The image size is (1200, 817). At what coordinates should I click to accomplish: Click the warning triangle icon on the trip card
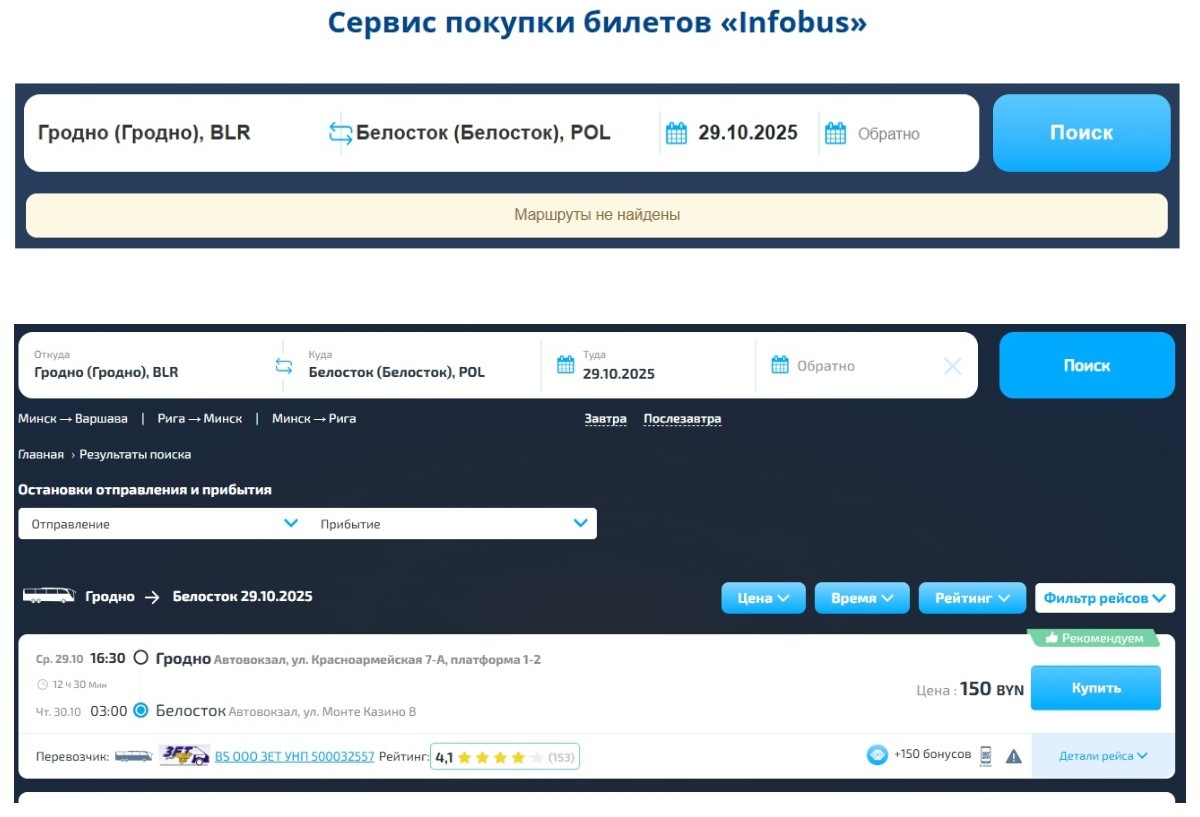(x=1013, y=756)
